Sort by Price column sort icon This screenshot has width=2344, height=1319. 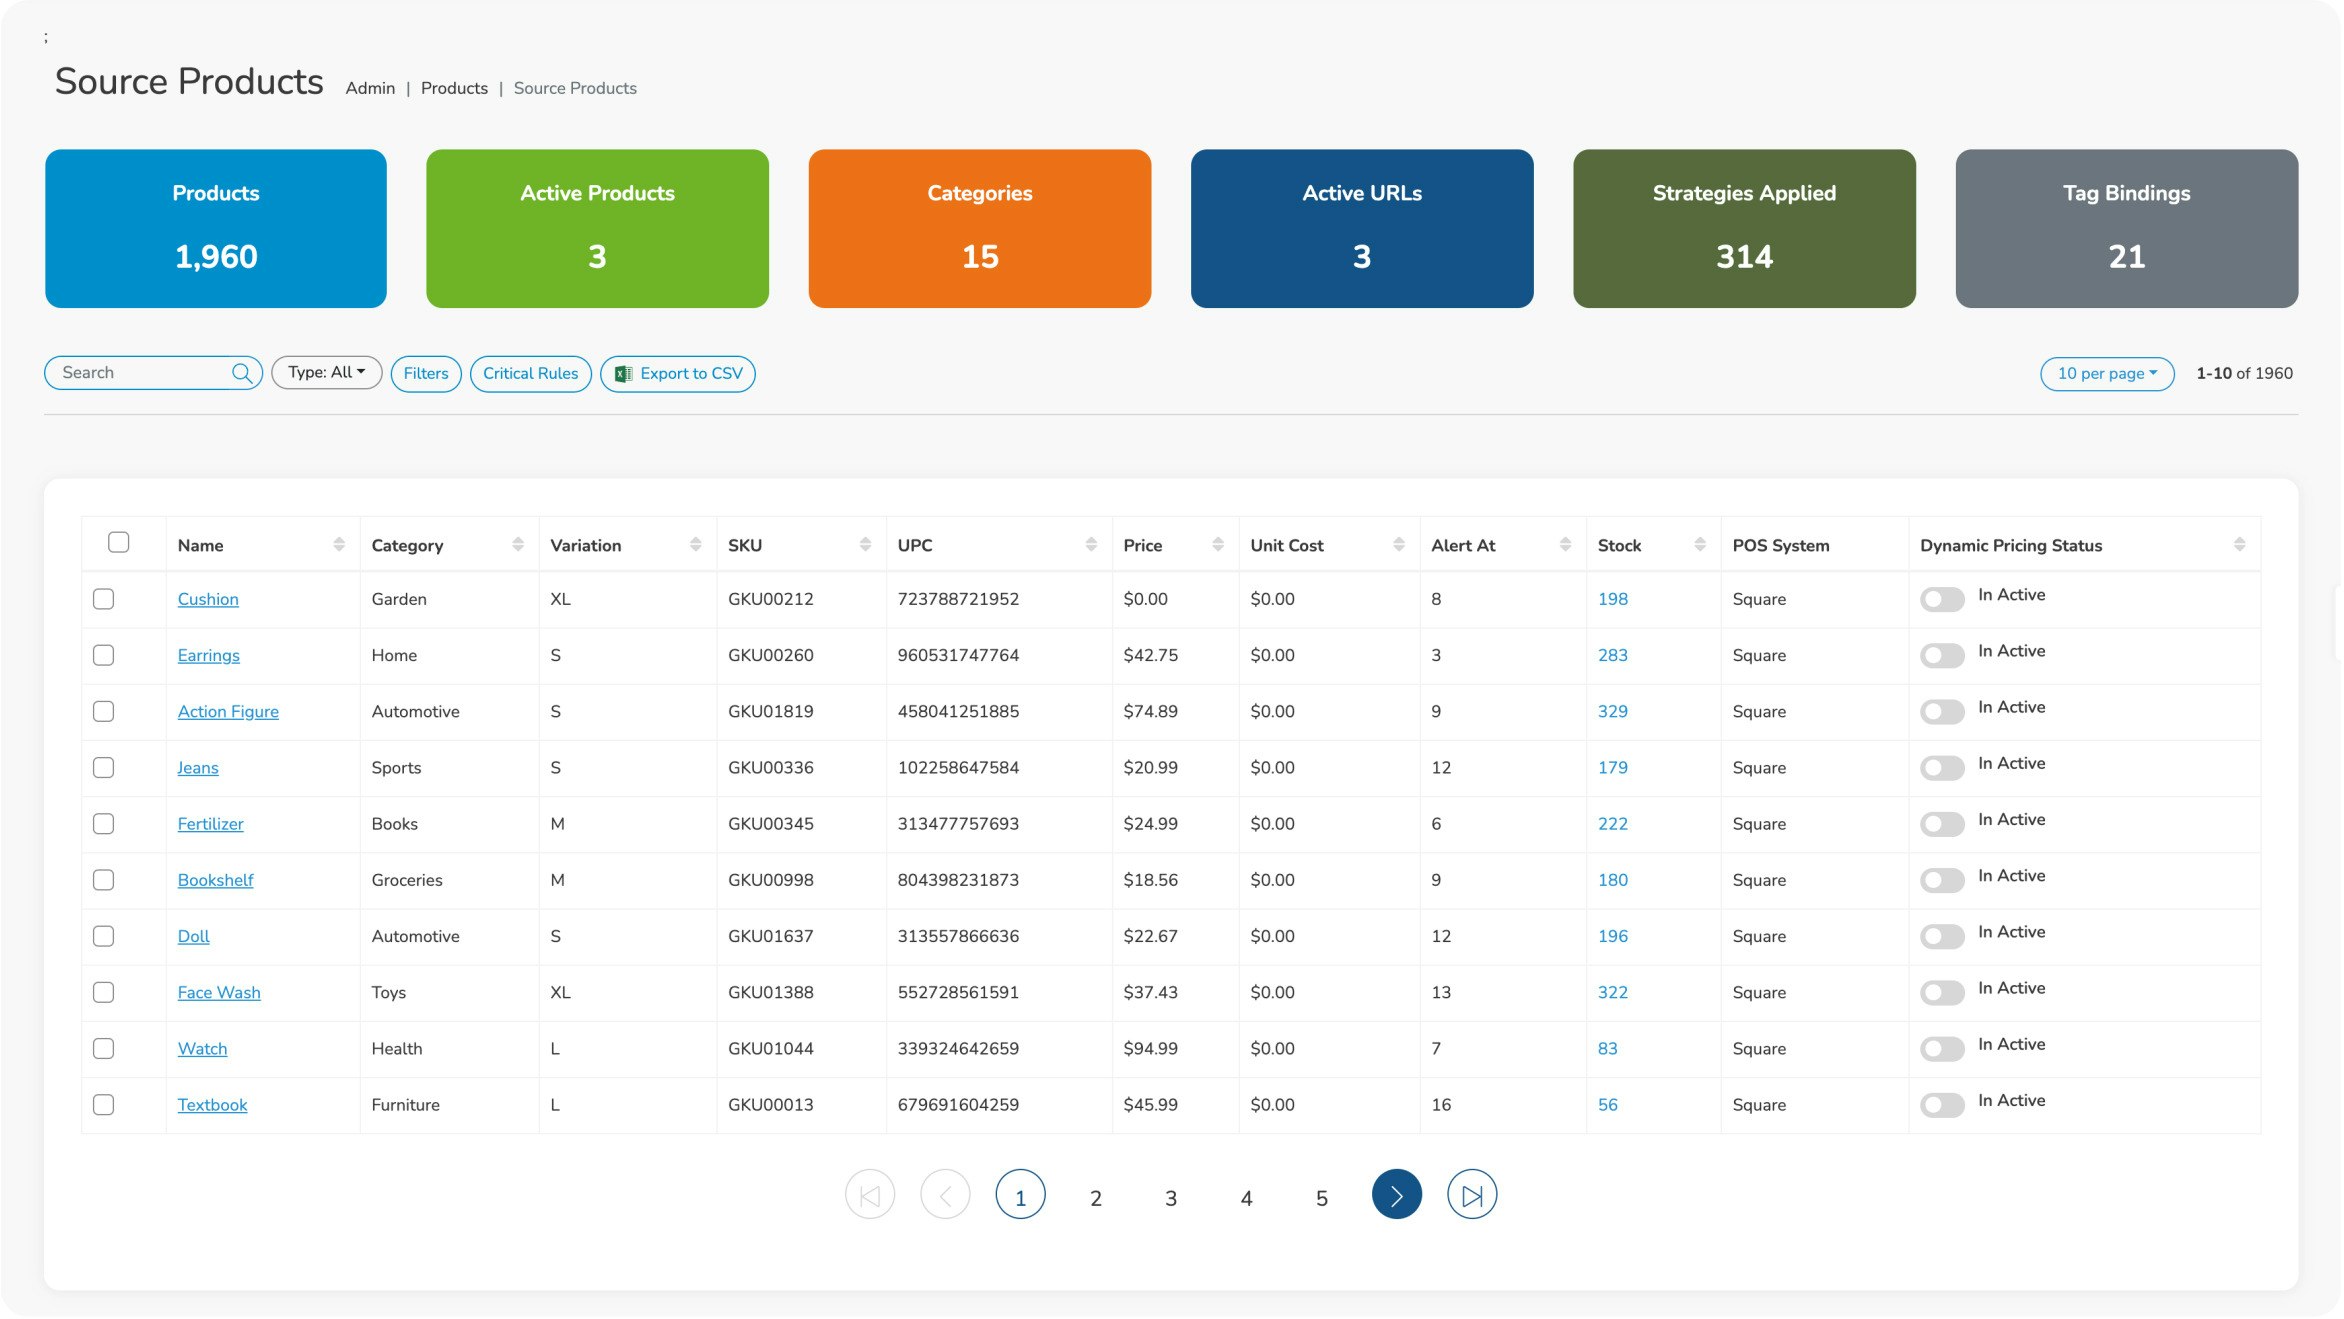(1217, 545)
